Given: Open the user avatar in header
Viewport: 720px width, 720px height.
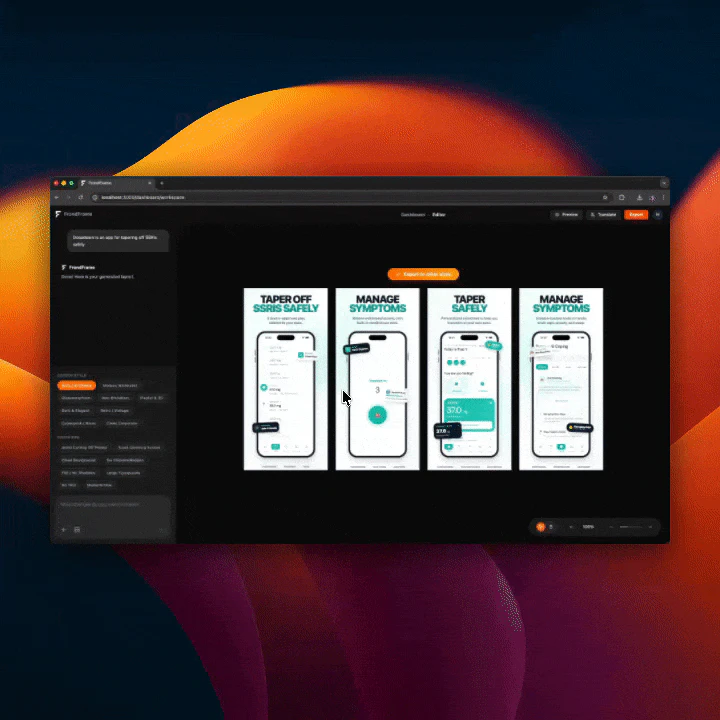Looking at the screenshot, I should click(x=658, y=214).
